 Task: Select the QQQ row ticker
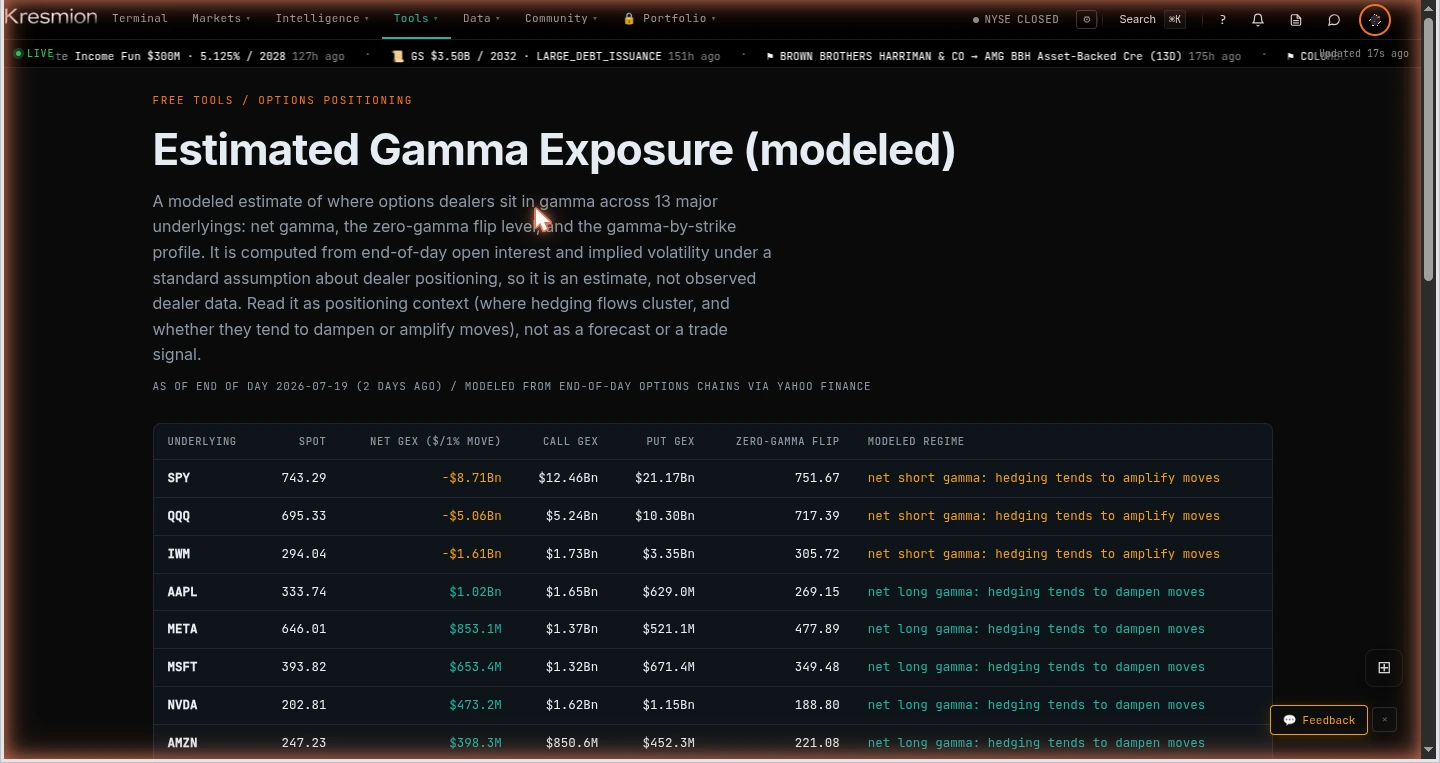pyautogui.click(x=179, y=516)
